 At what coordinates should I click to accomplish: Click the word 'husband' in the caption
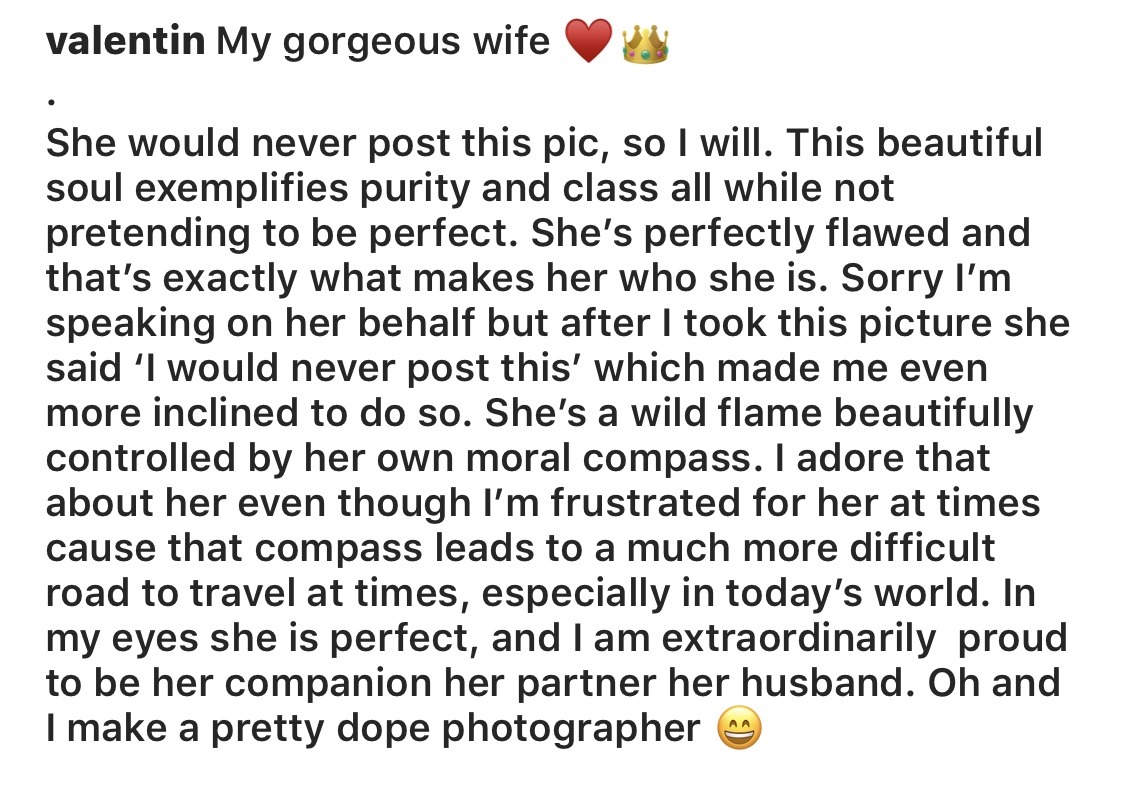(822, 683)
